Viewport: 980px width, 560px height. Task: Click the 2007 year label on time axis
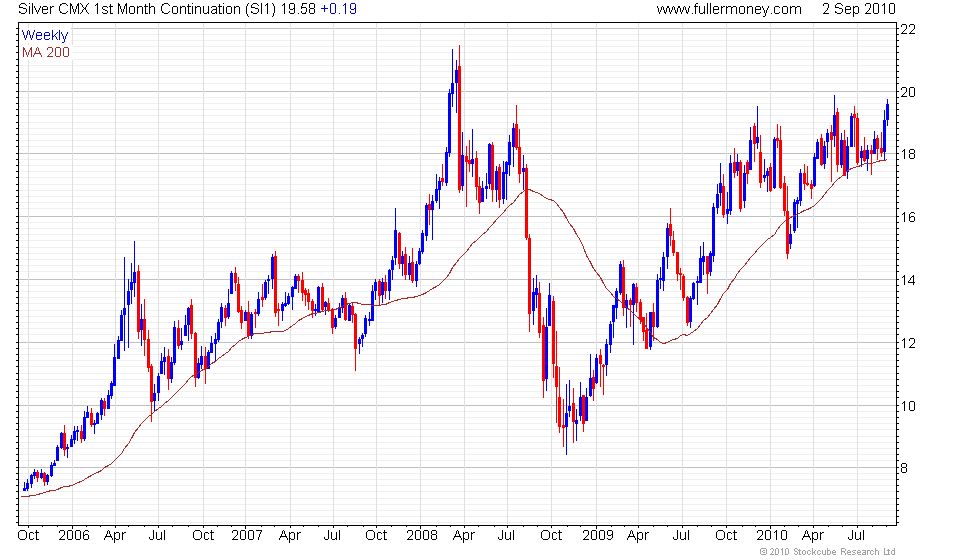point(247,536)
